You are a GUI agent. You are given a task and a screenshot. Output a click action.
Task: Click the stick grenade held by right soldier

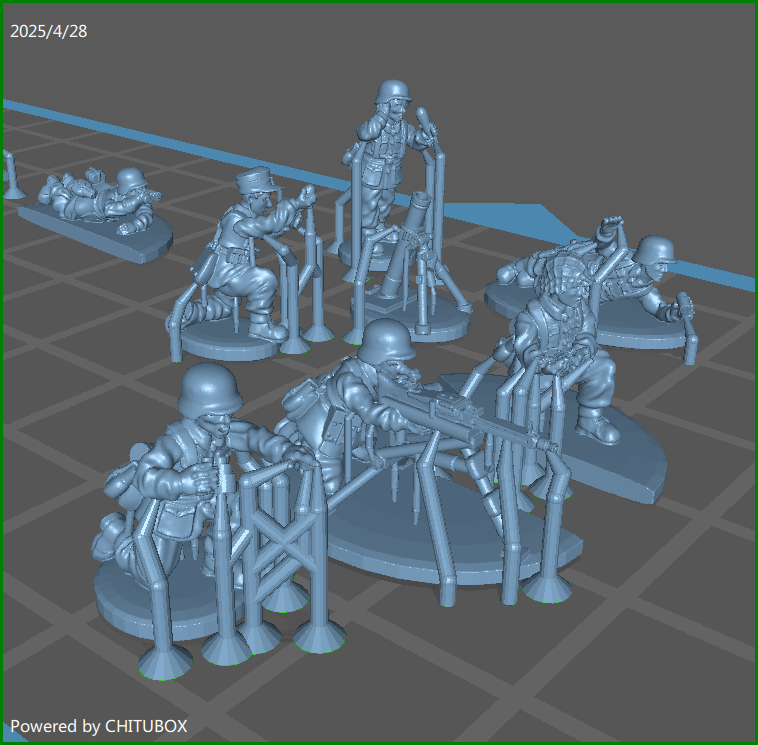686,305
